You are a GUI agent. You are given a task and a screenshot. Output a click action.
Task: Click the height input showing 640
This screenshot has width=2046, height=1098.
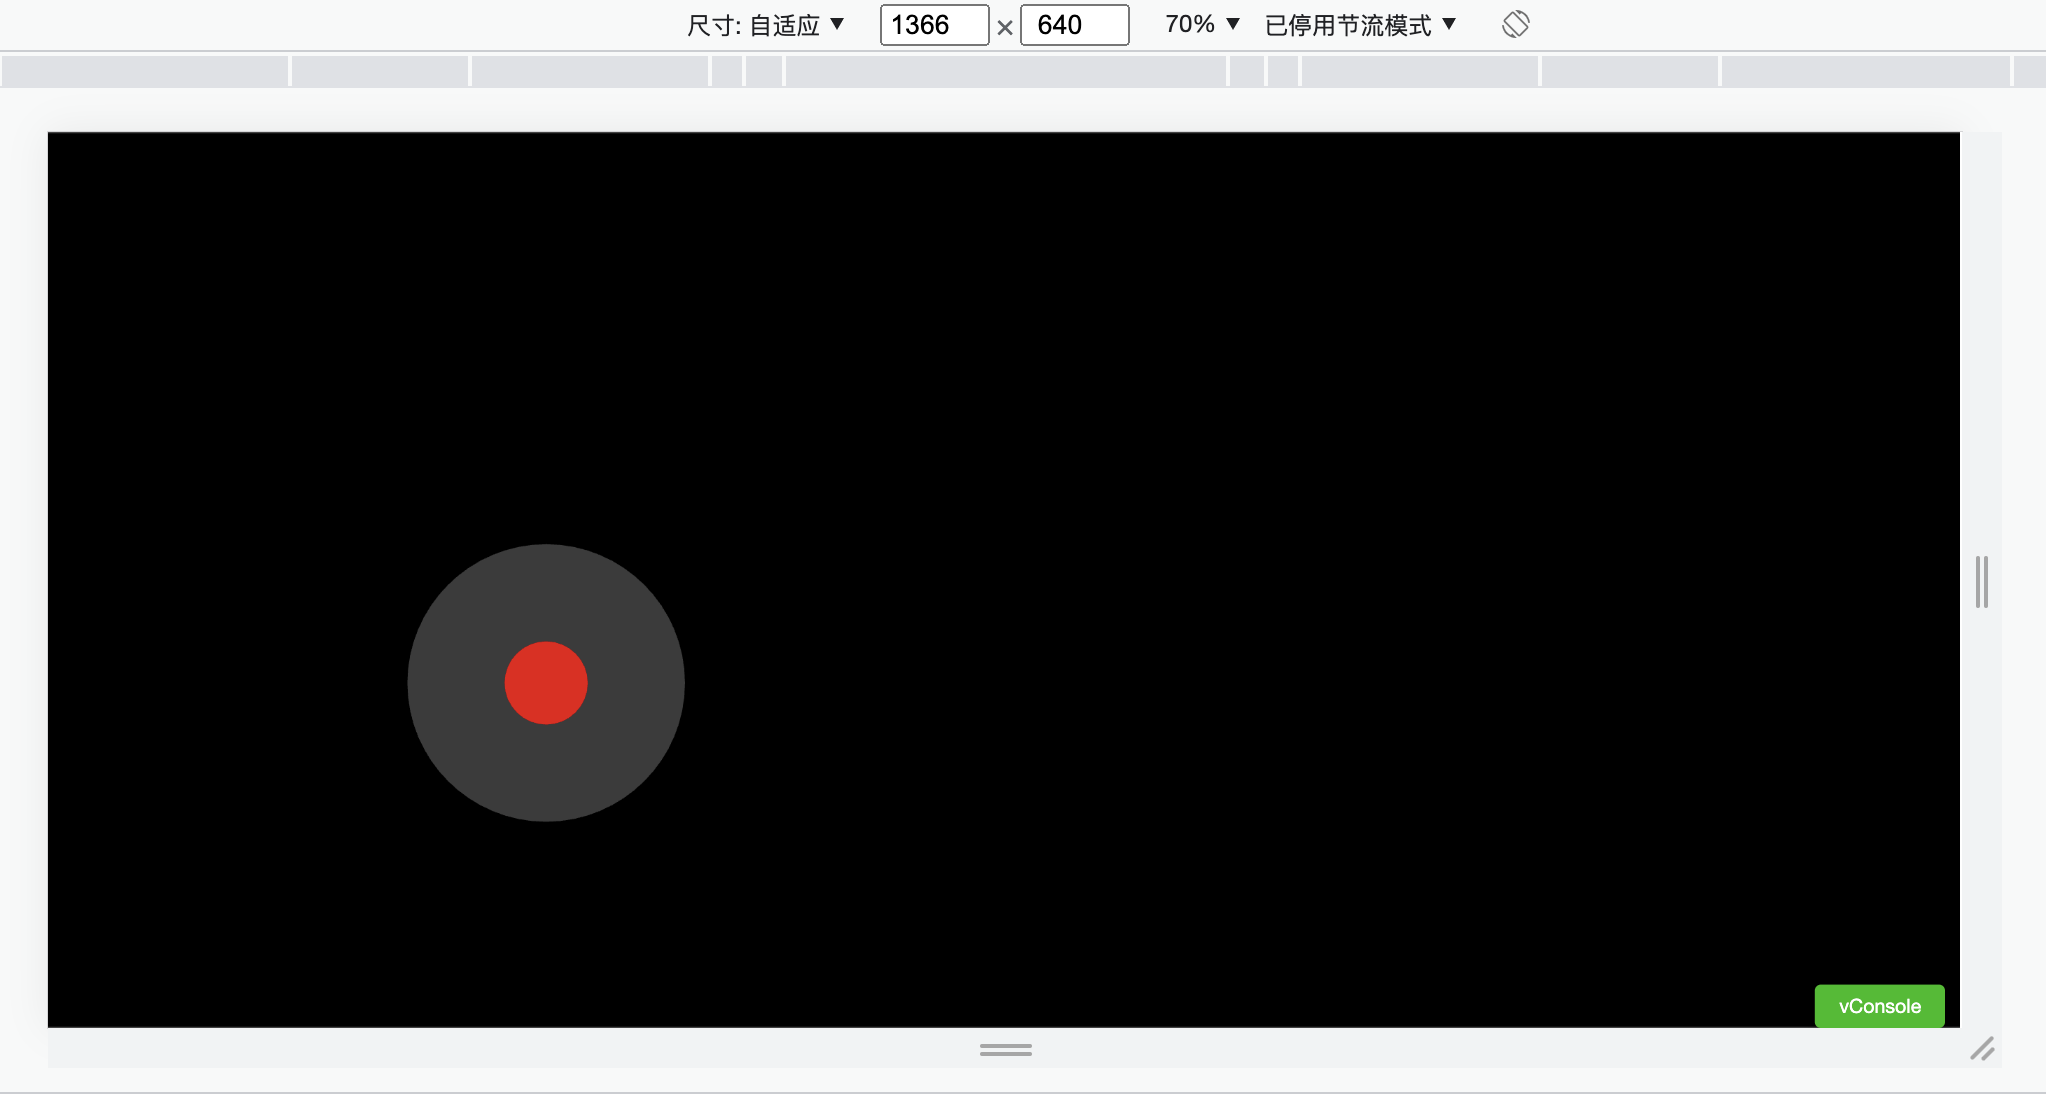point(1073,25)
